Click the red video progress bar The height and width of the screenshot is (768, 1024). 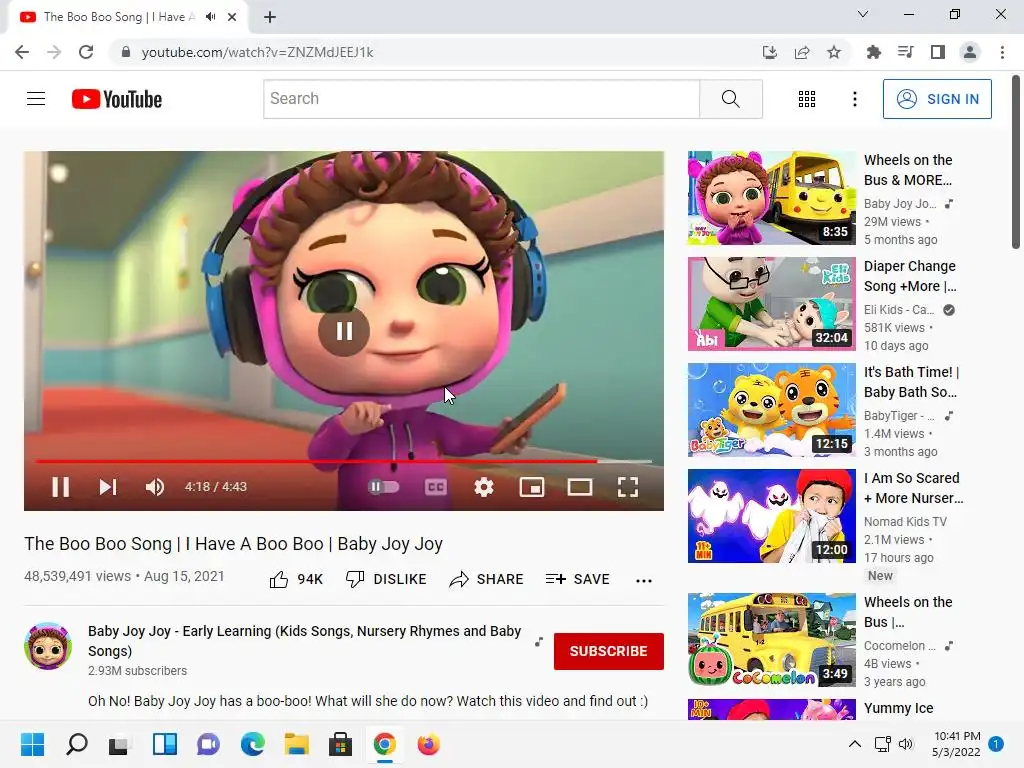coord(344,461)
